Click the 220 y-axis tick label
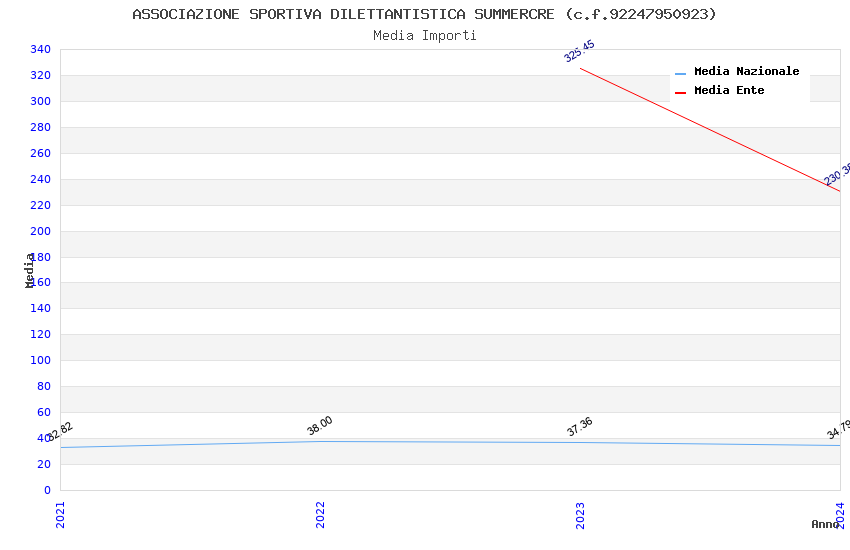Viewport: 850px width, 550px height. point(40,205)
